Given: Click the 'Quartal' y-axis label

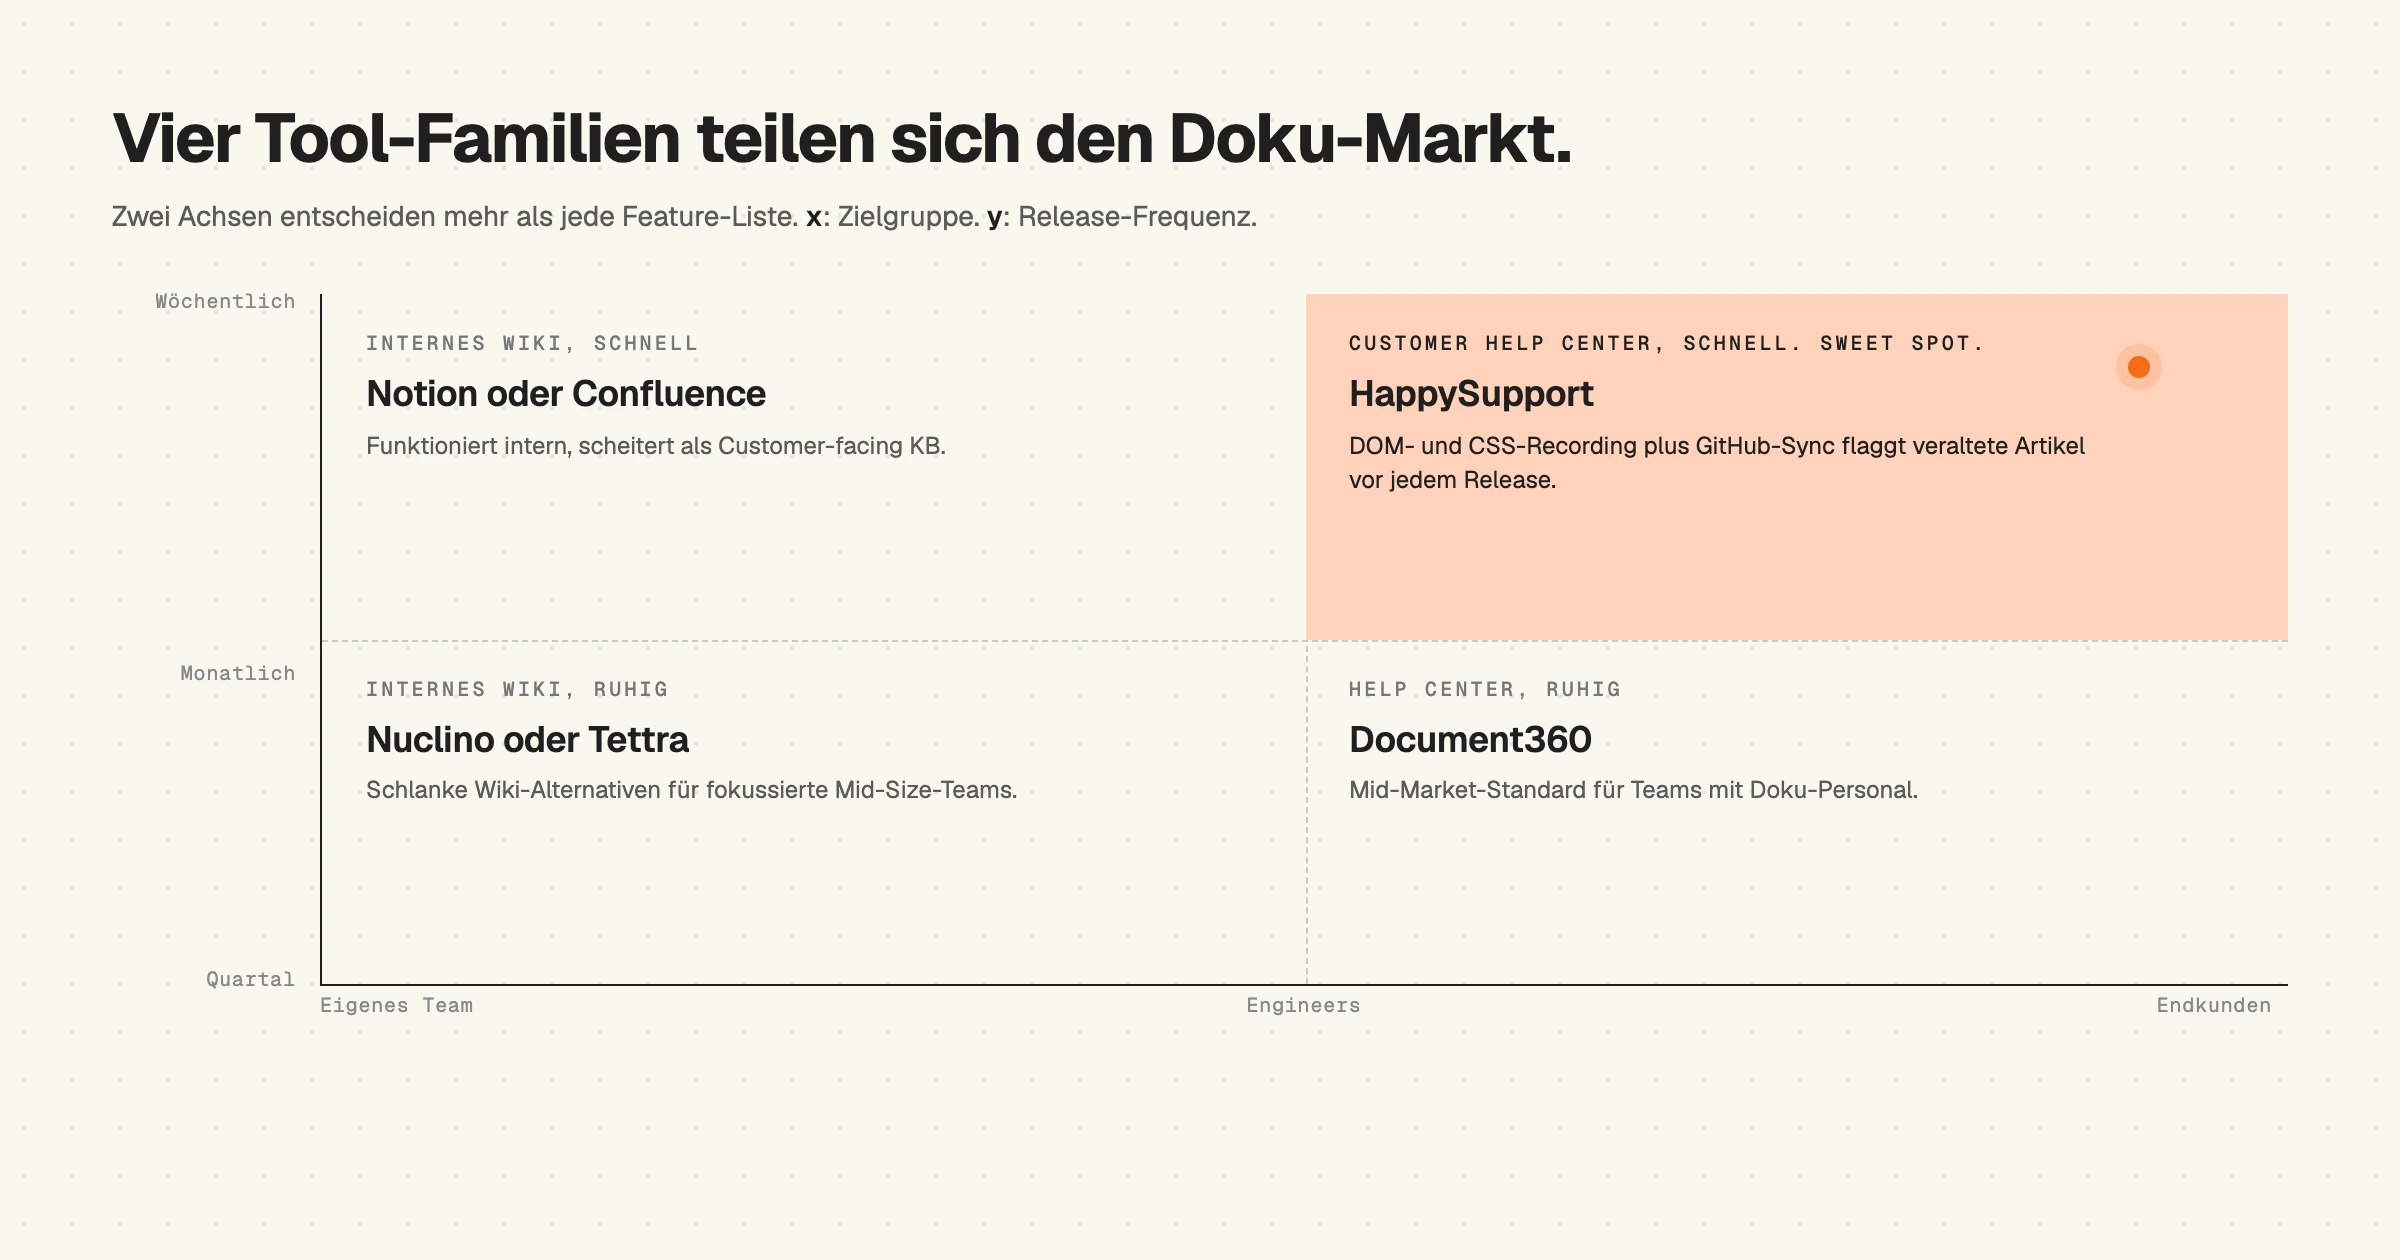Looking at the screenshot, I should pyautogui.click(x=251, y=980).
